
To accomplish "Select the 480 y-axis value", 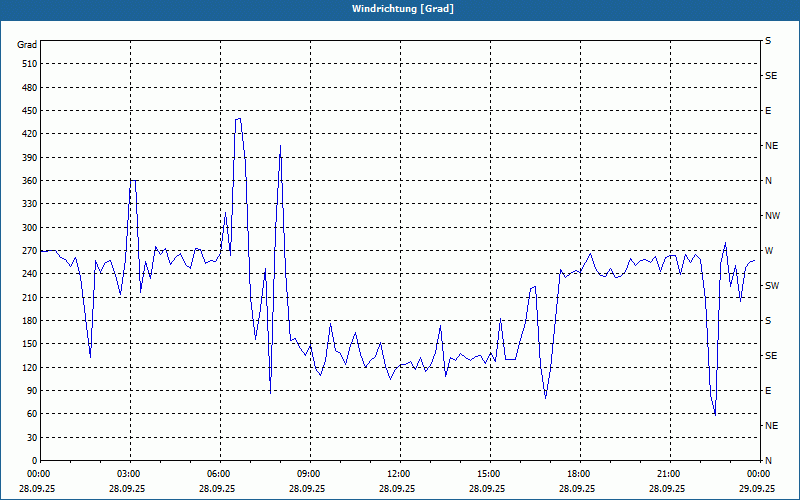I will pos(30,87).
